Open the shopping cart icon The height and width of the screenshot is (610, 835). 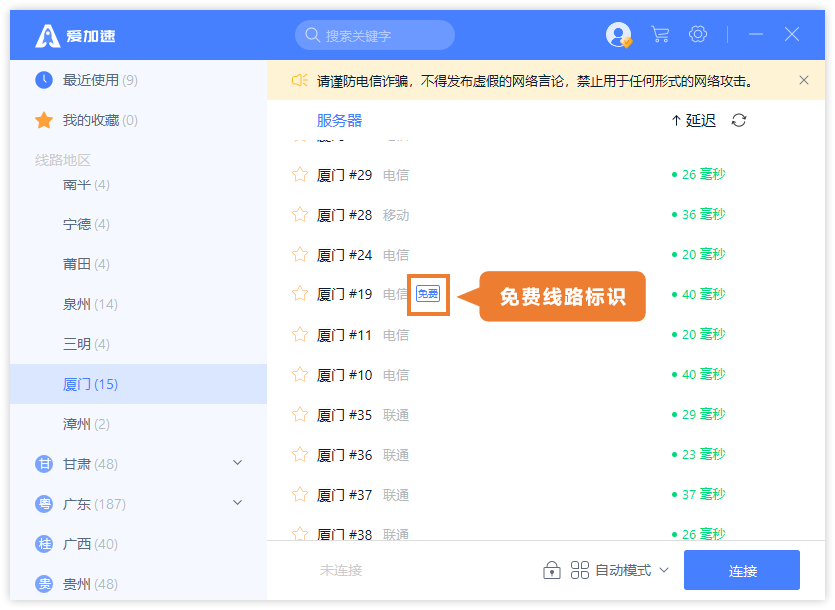click(x=660, y=35)
